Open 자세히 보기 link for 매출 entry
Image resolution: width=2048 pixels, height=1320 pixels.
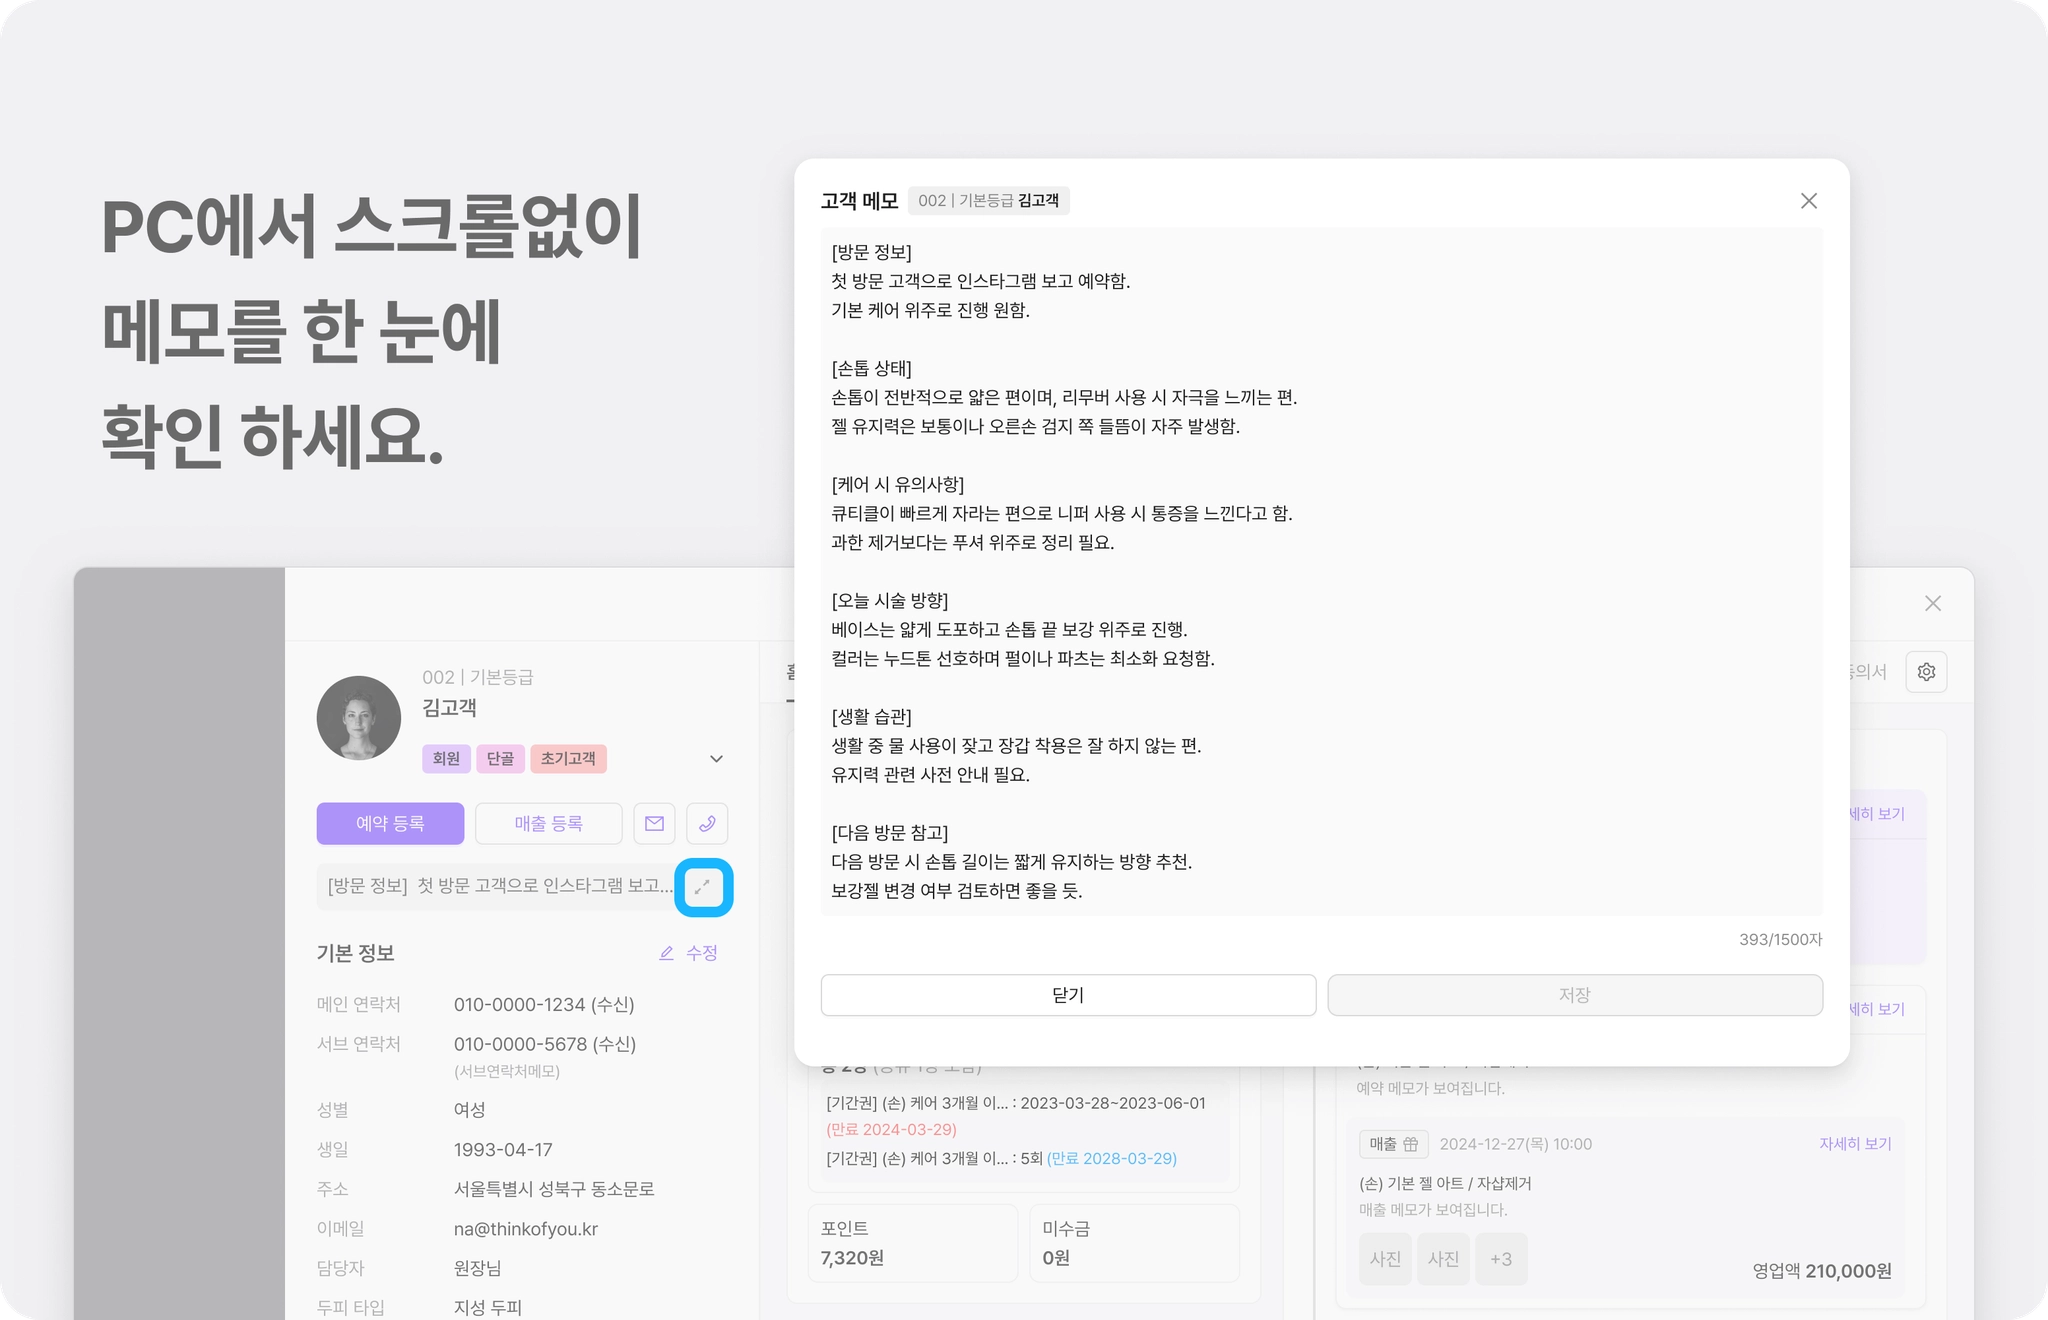pyautogui.click(x=1854, y=1144)
